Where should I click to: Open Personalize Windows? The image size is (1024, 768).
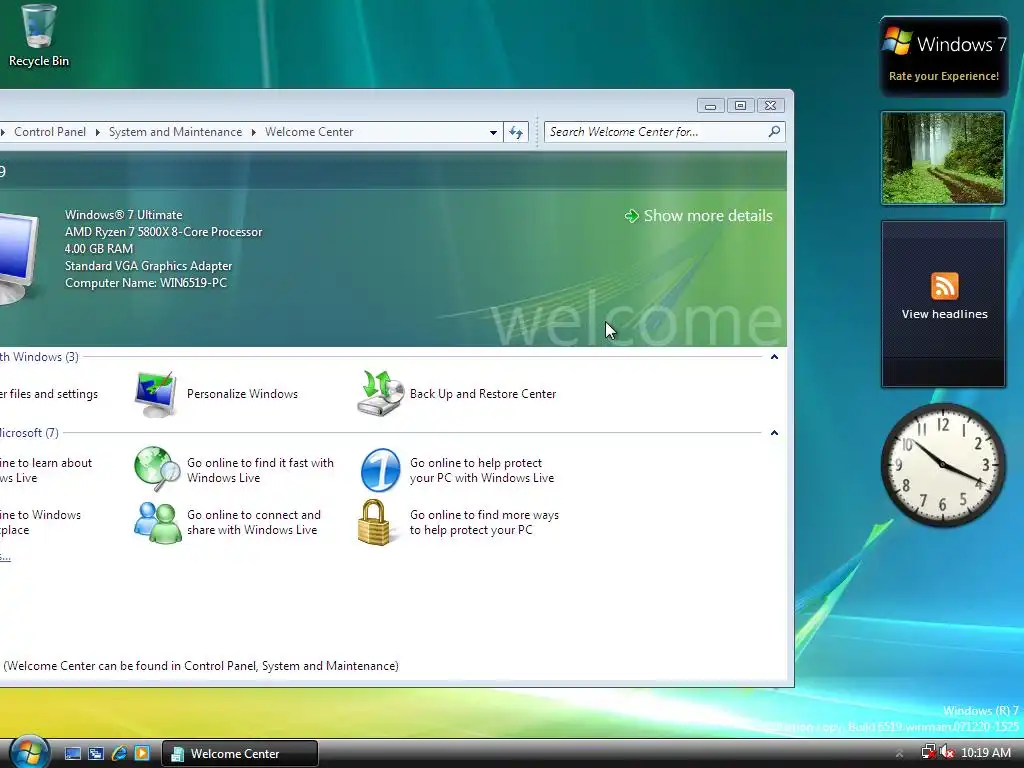click(242, 394)
